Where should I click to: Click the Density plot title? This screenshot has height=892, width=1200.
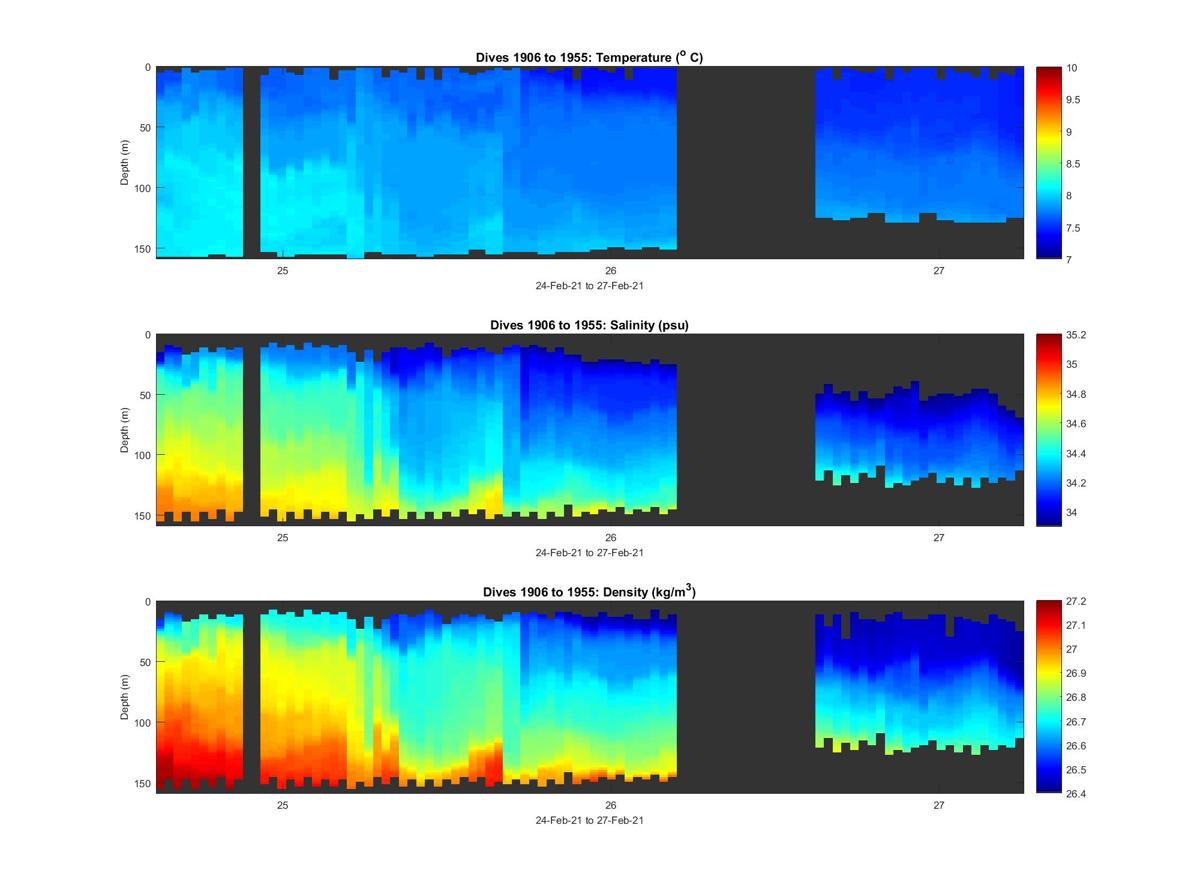click(x=589, y=592)
